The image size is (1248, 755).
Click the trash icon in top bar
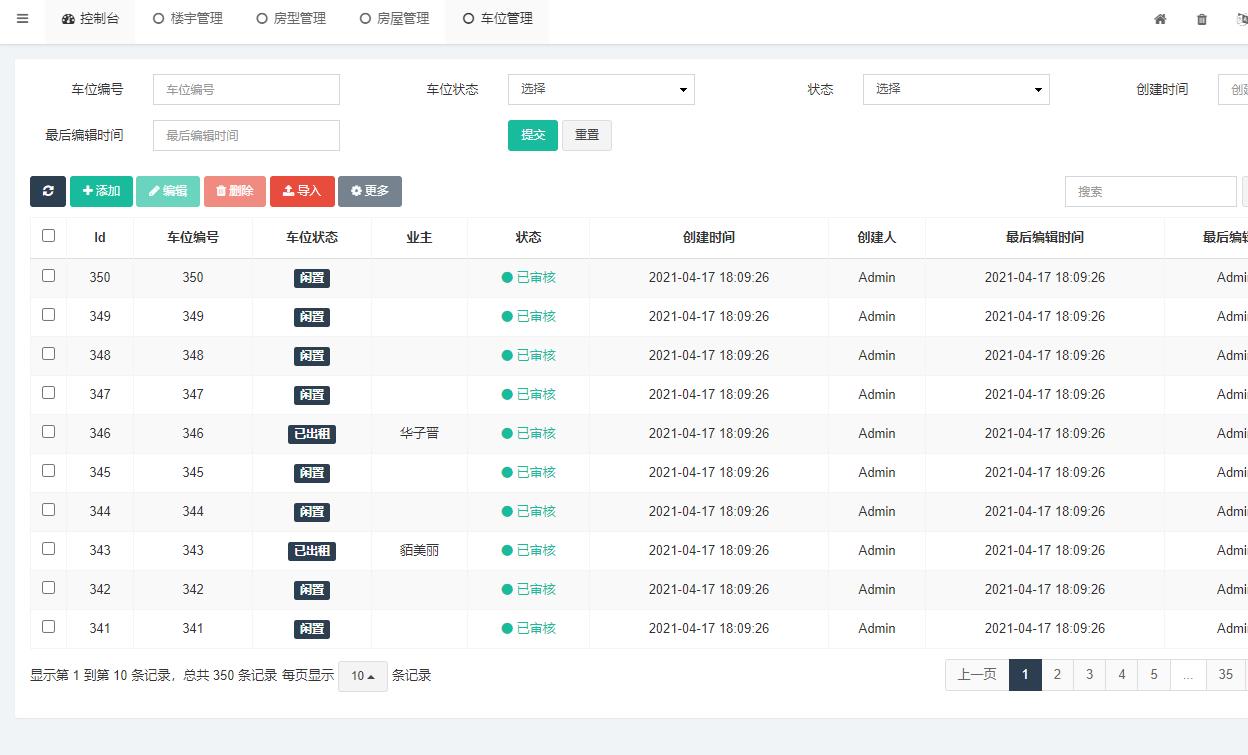coord(1202,19)
